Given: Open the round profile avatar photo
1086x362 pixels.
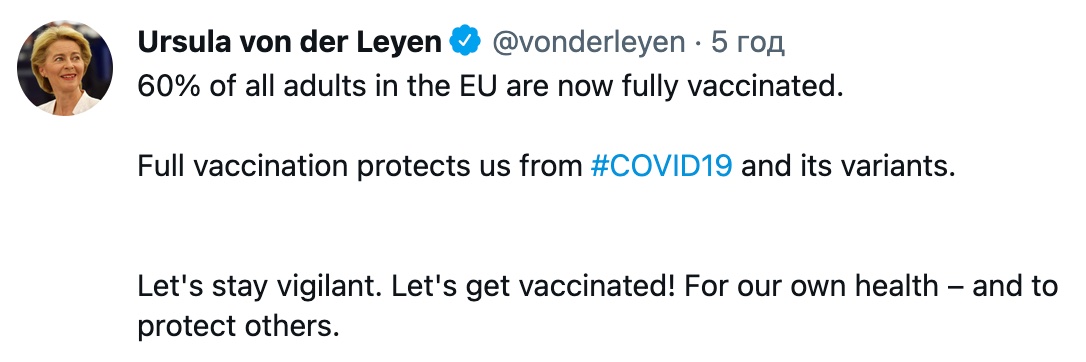Looking at the screenshot, I should point(64,68).
